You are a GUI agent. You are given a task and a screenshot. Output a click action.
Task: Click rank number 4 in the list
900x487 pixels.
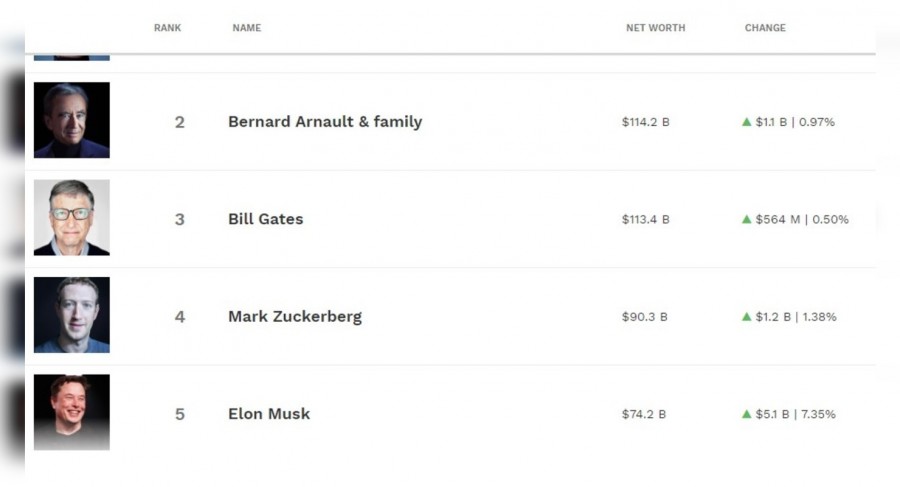[x=180, y=317]
